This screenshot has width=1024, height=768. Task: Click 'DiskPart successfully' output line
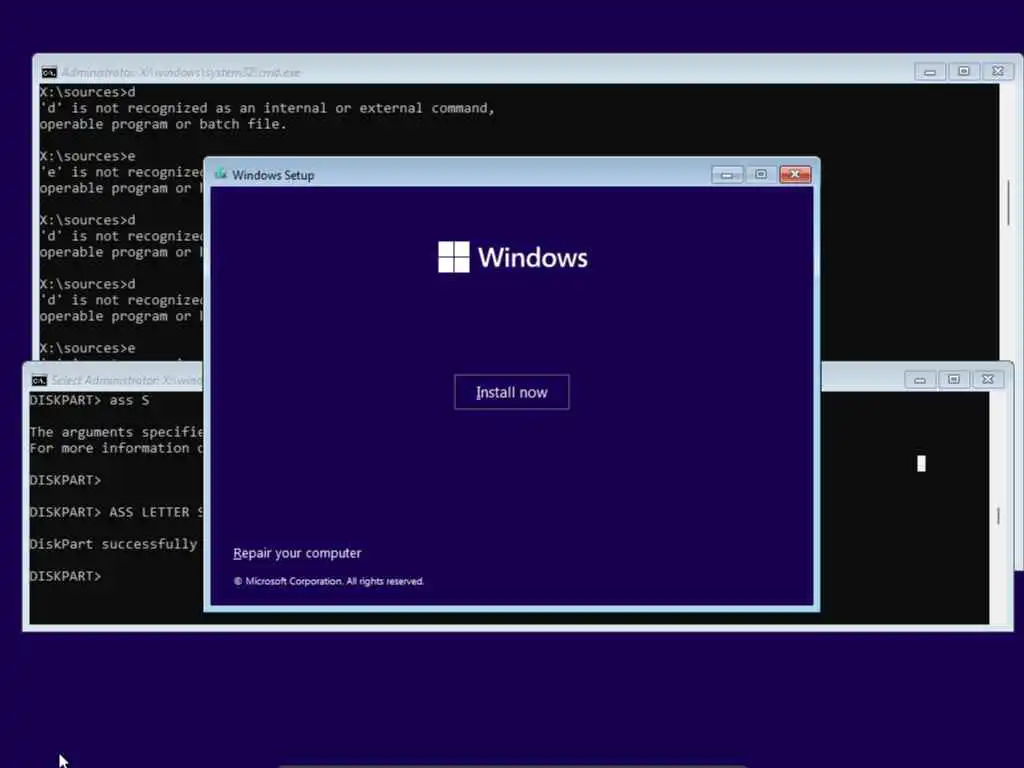[x=114, y=544]
